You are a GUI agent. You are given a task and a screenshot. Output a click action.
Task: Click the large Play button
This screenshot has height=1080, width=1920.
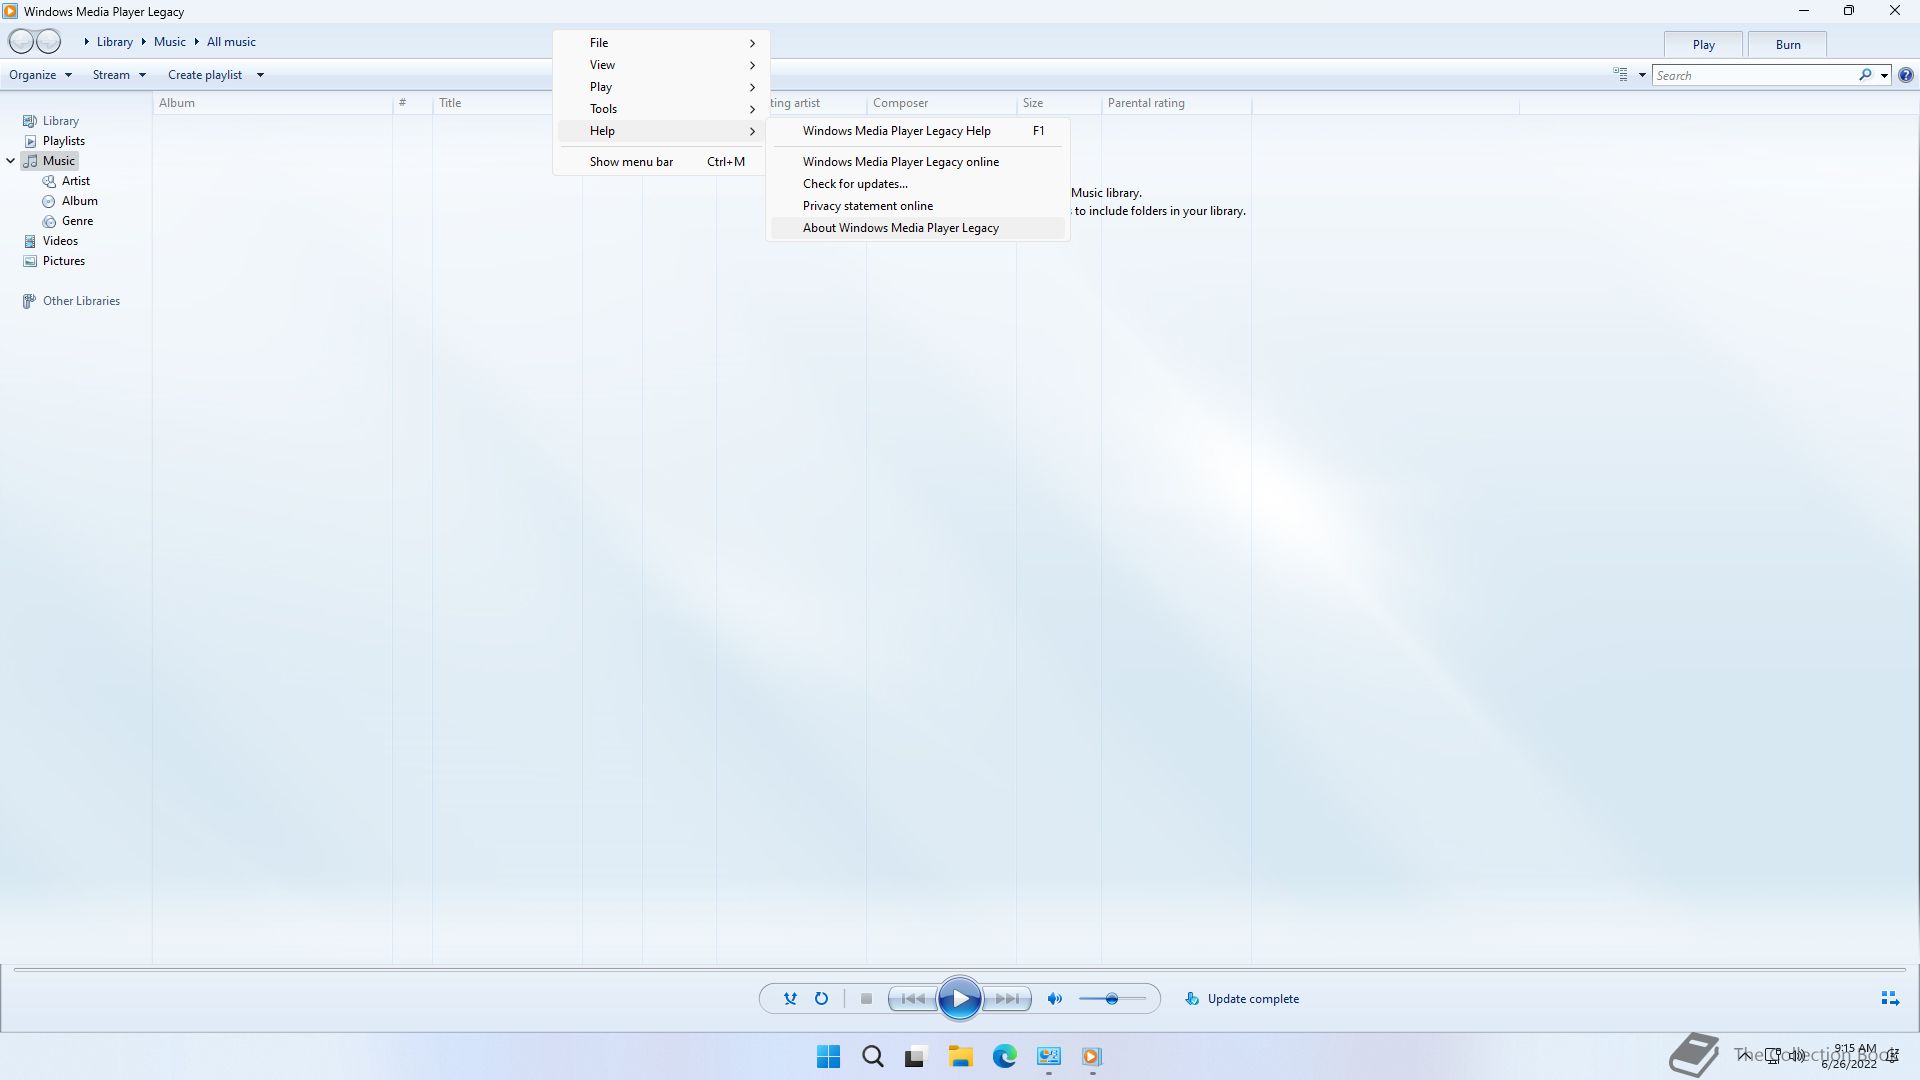click(x=960, y=999)
